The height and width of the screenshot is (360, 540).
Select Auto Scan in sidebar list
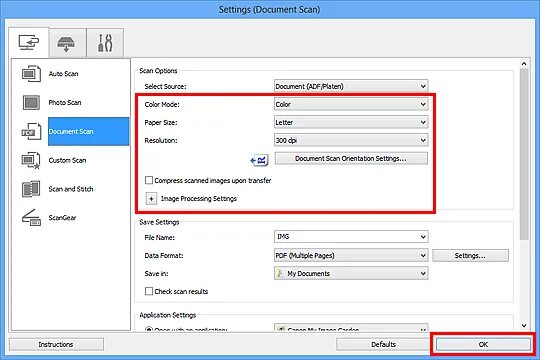click(x=63, y=74)
